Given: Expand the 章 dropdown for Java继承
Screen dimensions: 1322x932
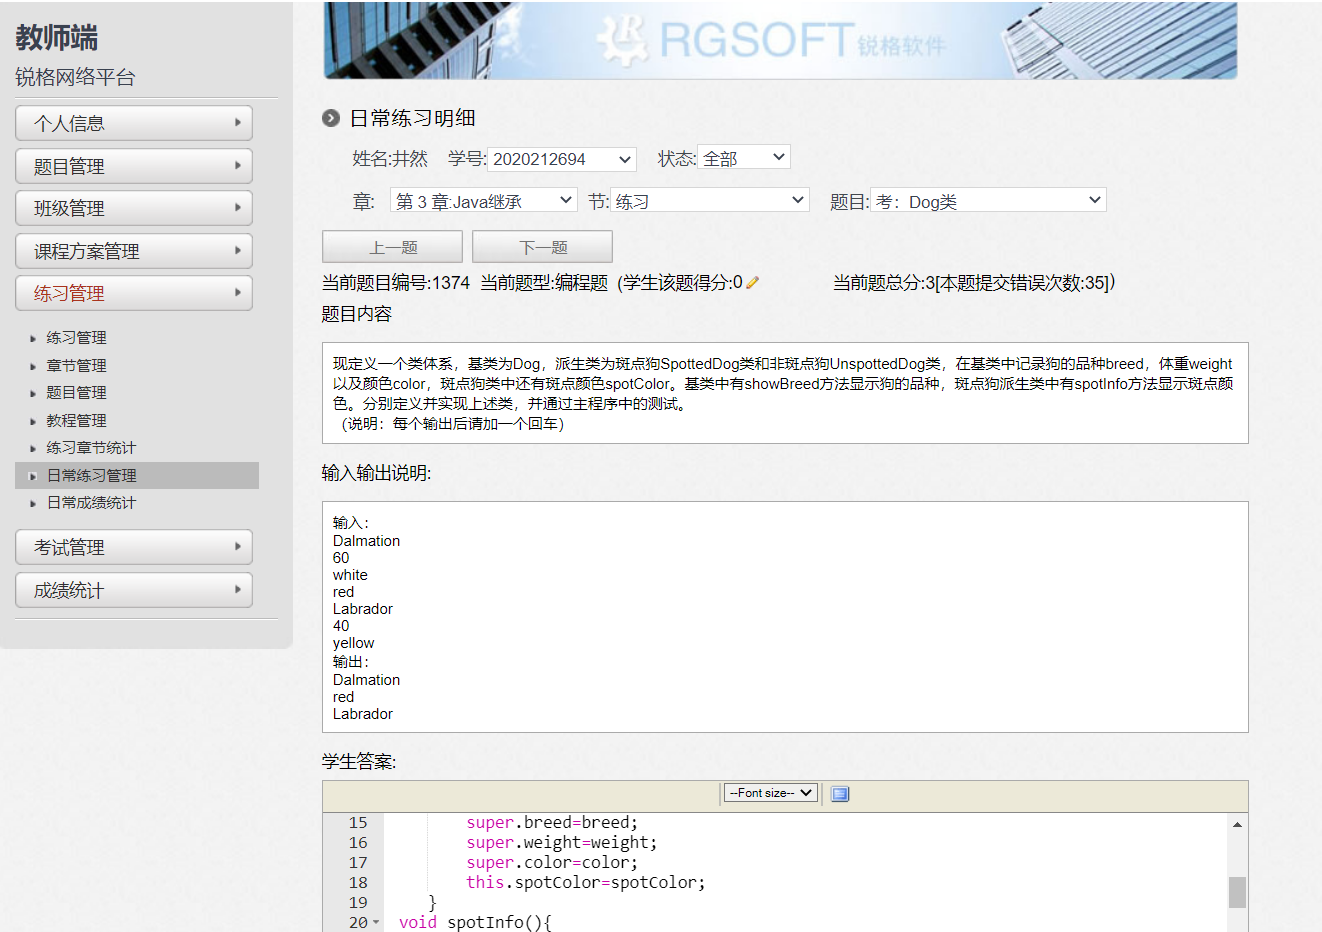Looking at the screenshot, I should coord(483,201).
